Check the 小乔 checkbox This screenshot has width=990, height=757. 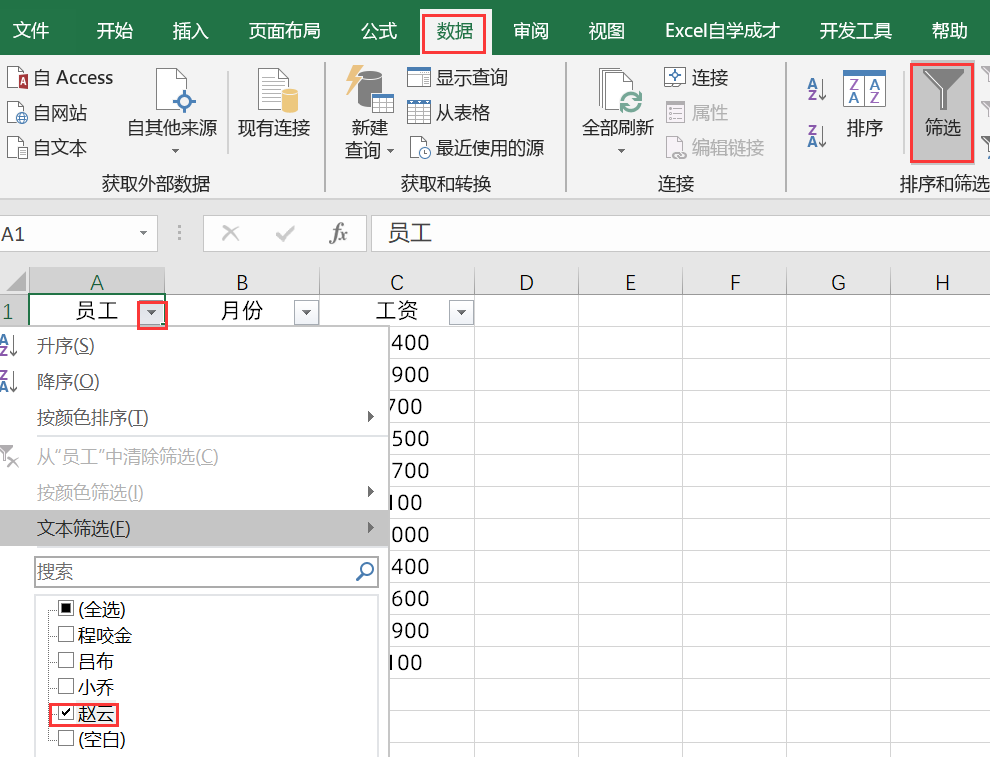tap(66, 686)
